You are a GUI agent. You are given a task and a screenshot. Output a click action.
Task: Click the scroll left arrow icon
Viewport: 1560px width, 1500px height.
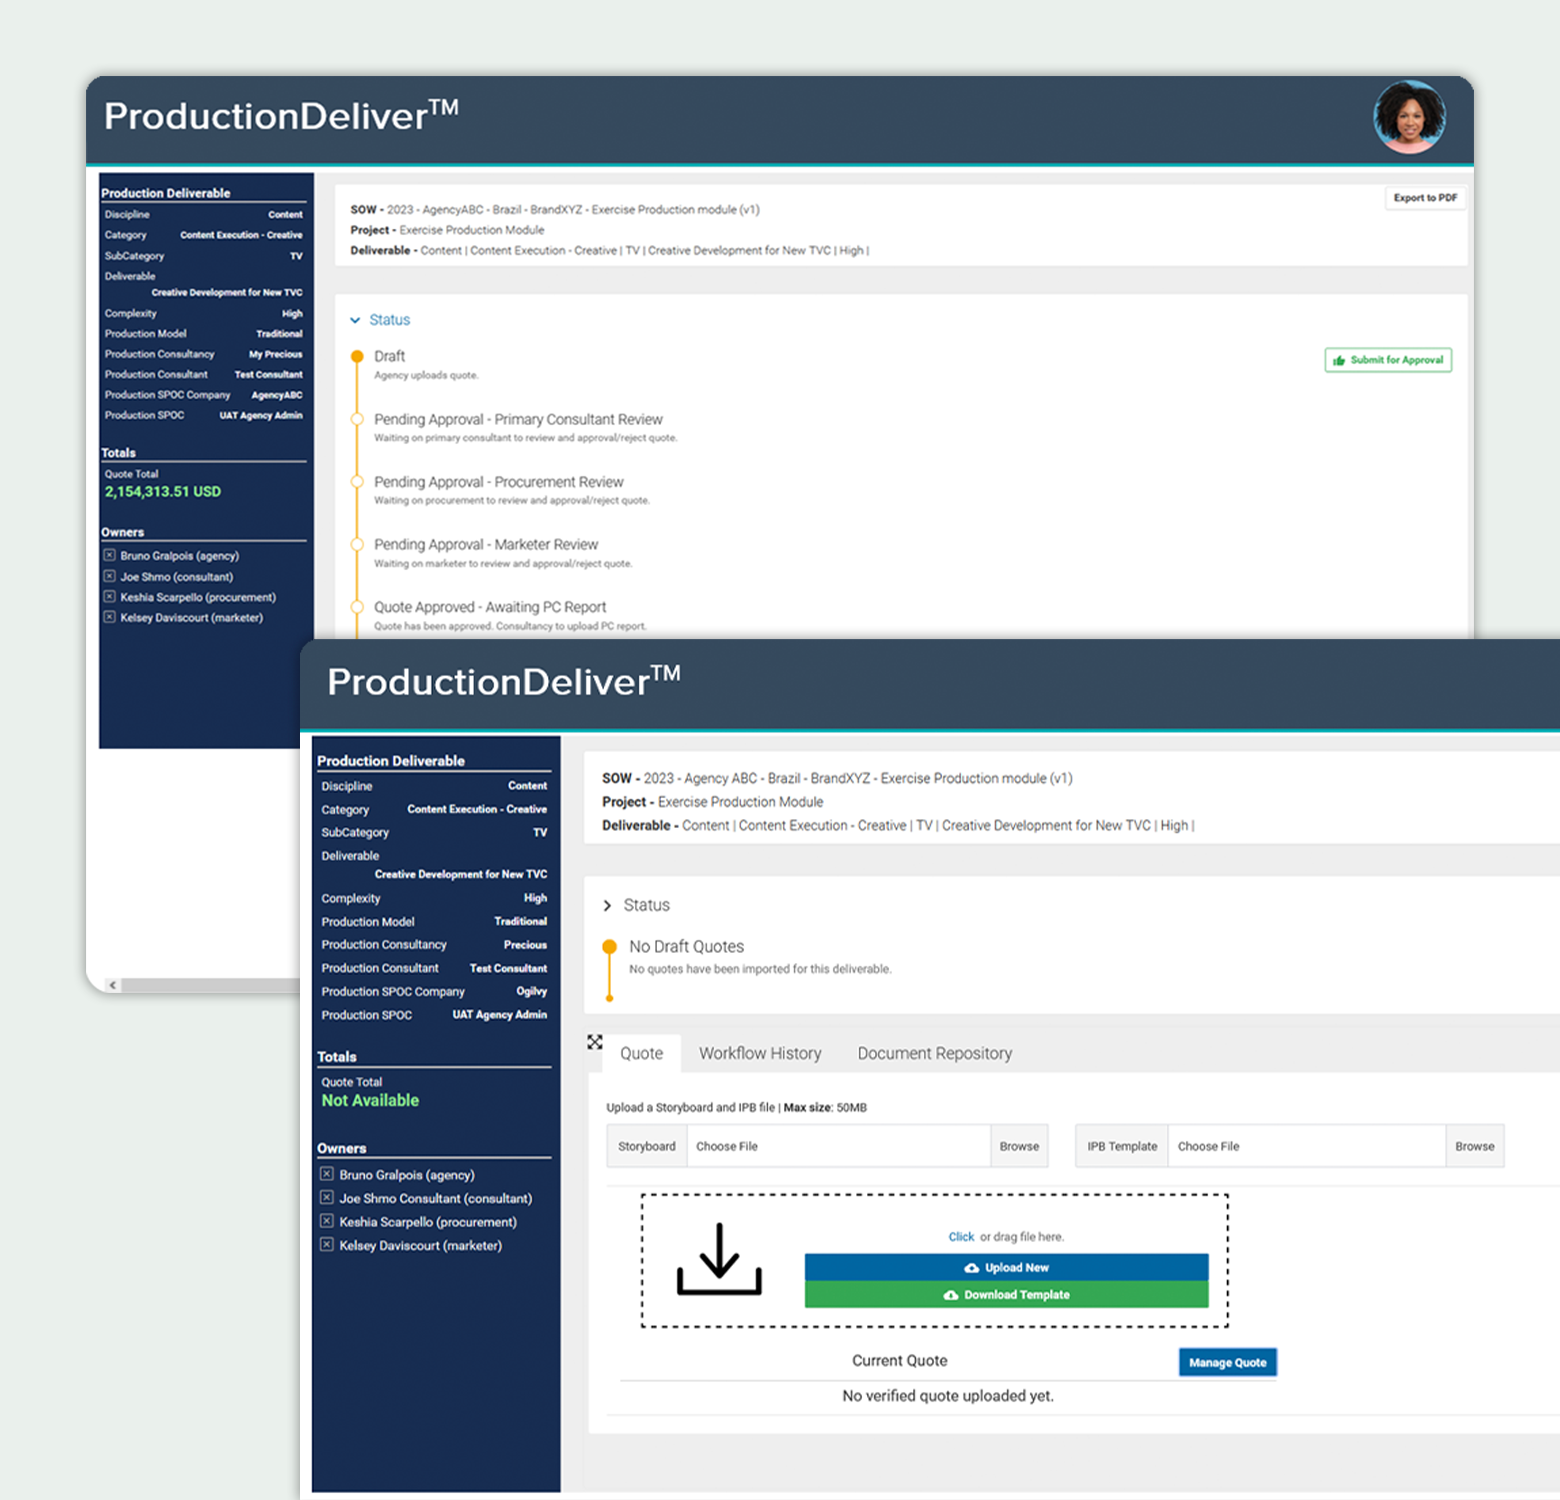click(x=113, y=985)
